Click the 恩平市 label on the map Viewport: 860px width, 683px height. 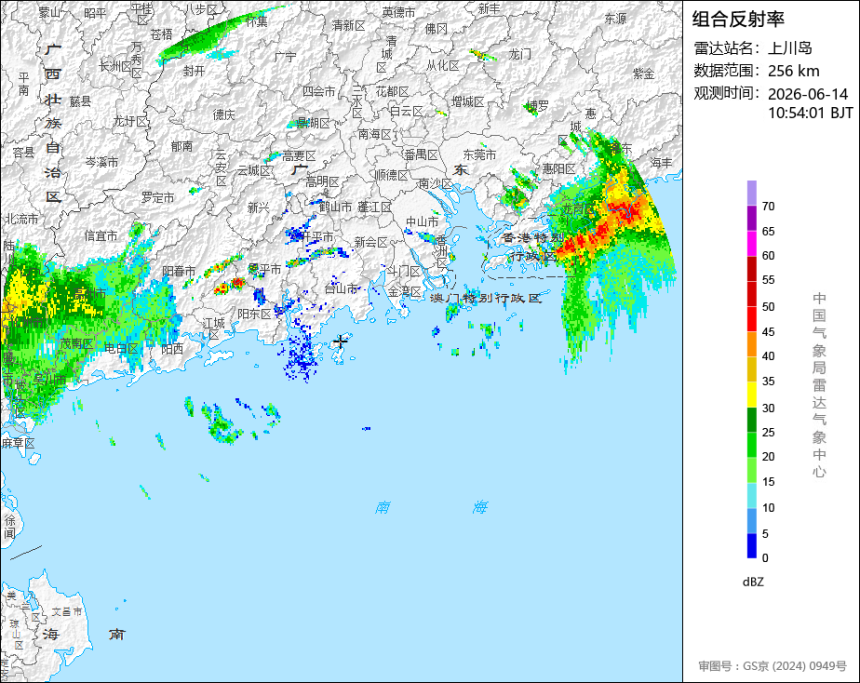264,269
